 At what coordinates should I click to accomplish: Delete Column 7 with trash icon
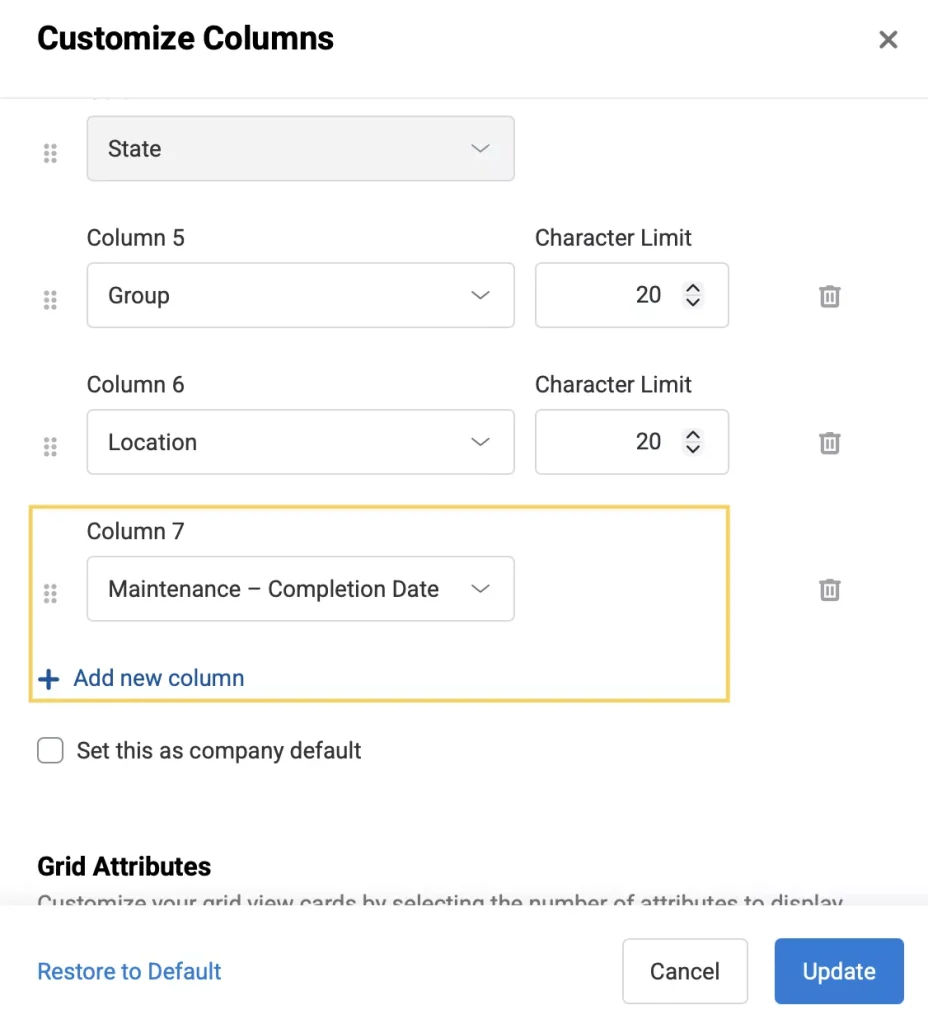pyautogui.click(x=829, y=590)
